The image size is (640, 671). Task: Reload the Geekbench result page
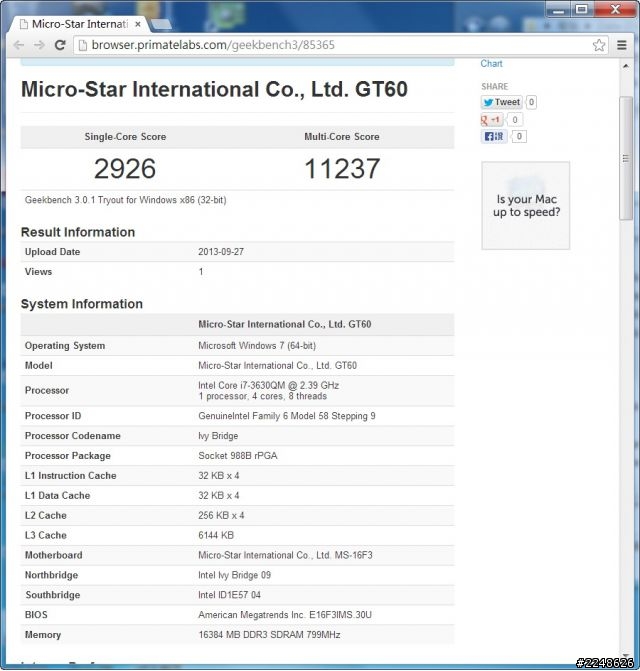tap(60, 45)
